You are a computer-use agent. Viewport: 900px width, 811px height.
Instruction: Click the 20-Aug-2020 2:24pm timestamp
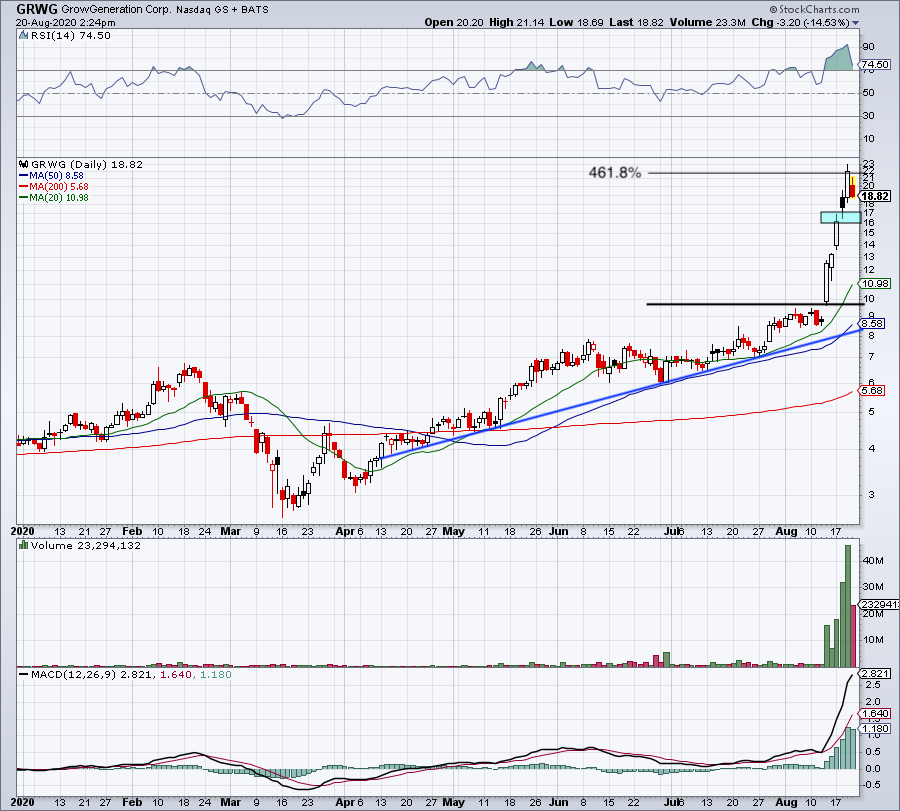65,23
